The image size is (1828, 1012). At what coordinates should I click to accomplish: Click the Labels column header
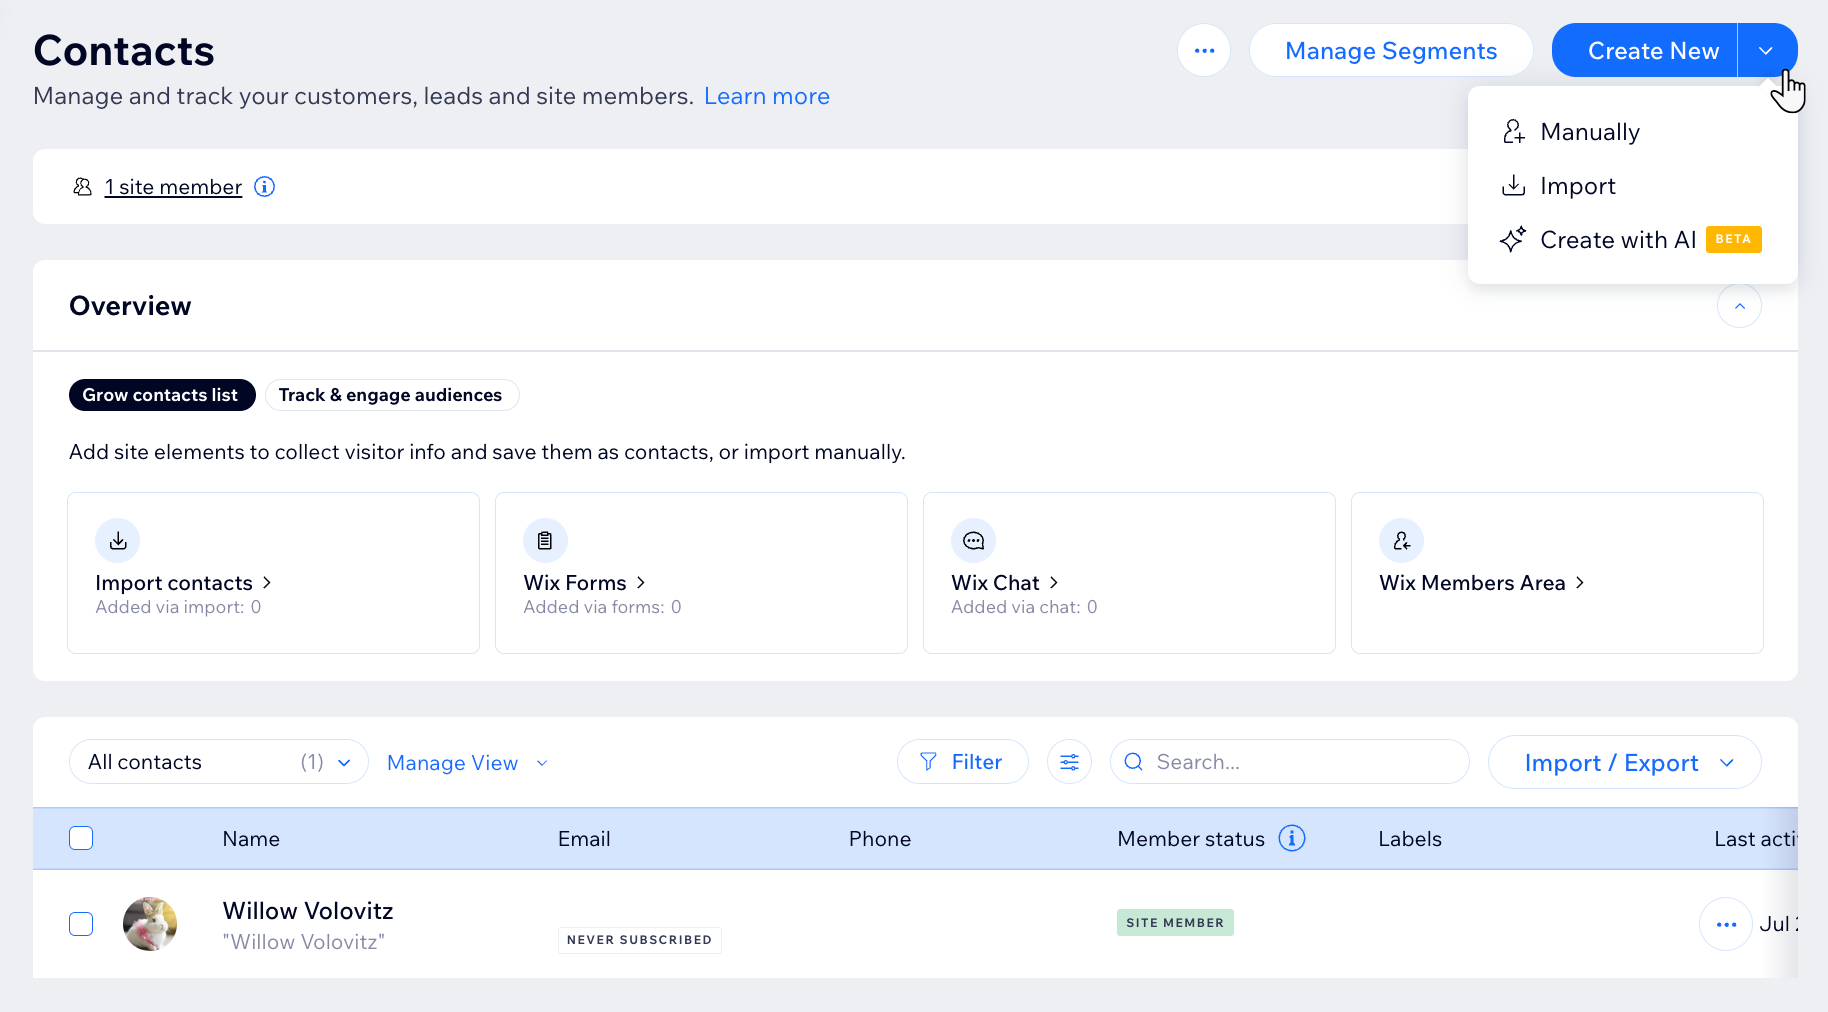point(1410,839)
